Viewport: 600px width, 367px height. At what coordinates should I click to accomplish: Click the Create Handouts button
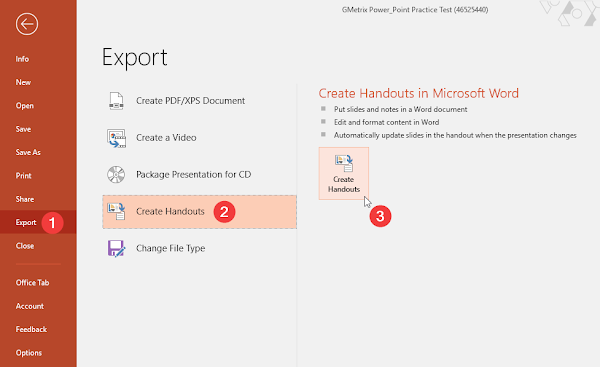[x=344, y=173]
